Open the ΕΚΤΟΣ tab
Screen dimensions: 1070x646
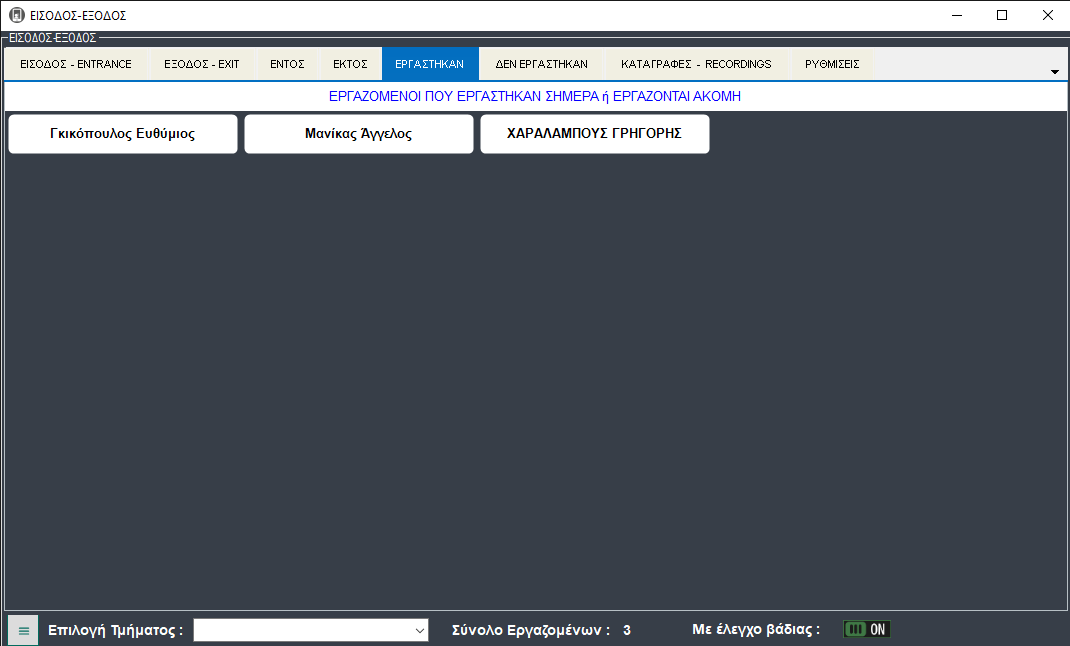[350, 64]
